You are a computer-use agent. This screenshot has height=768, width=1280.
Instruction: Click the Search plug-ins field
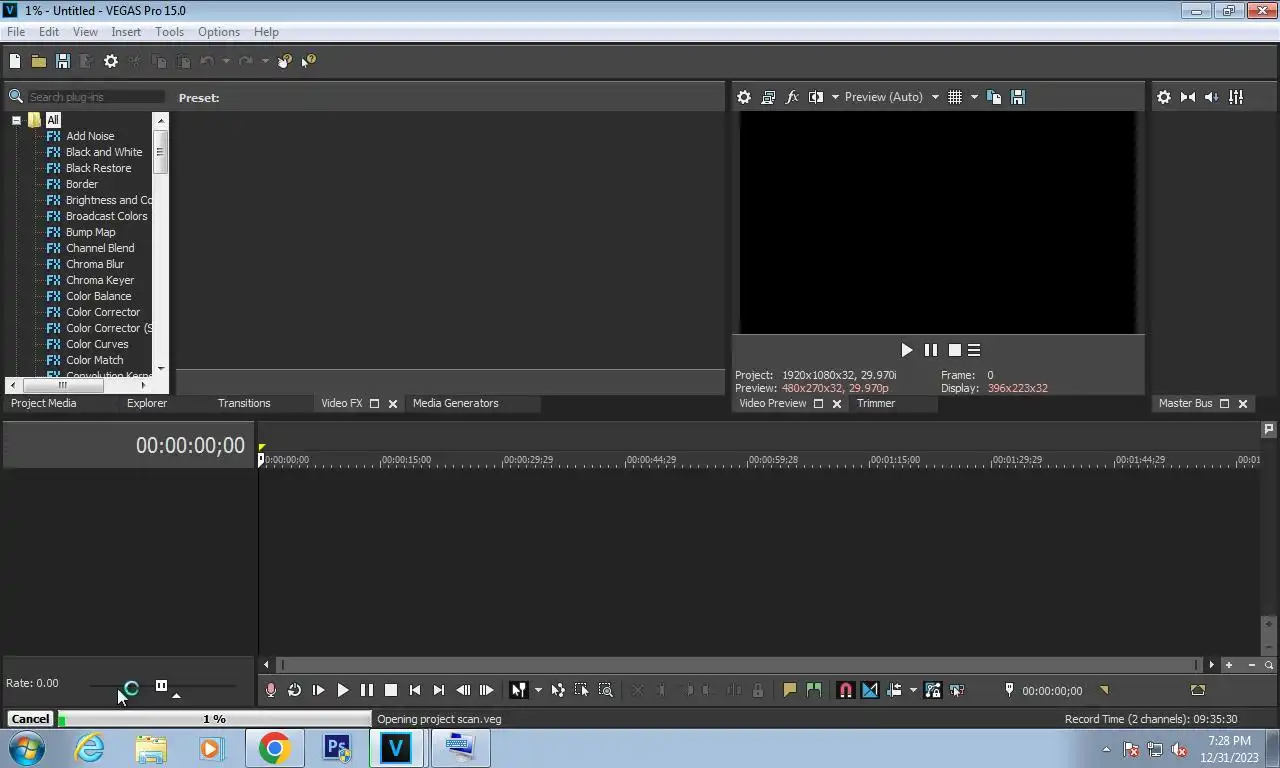pyautogui.click(x=96, y=97)
